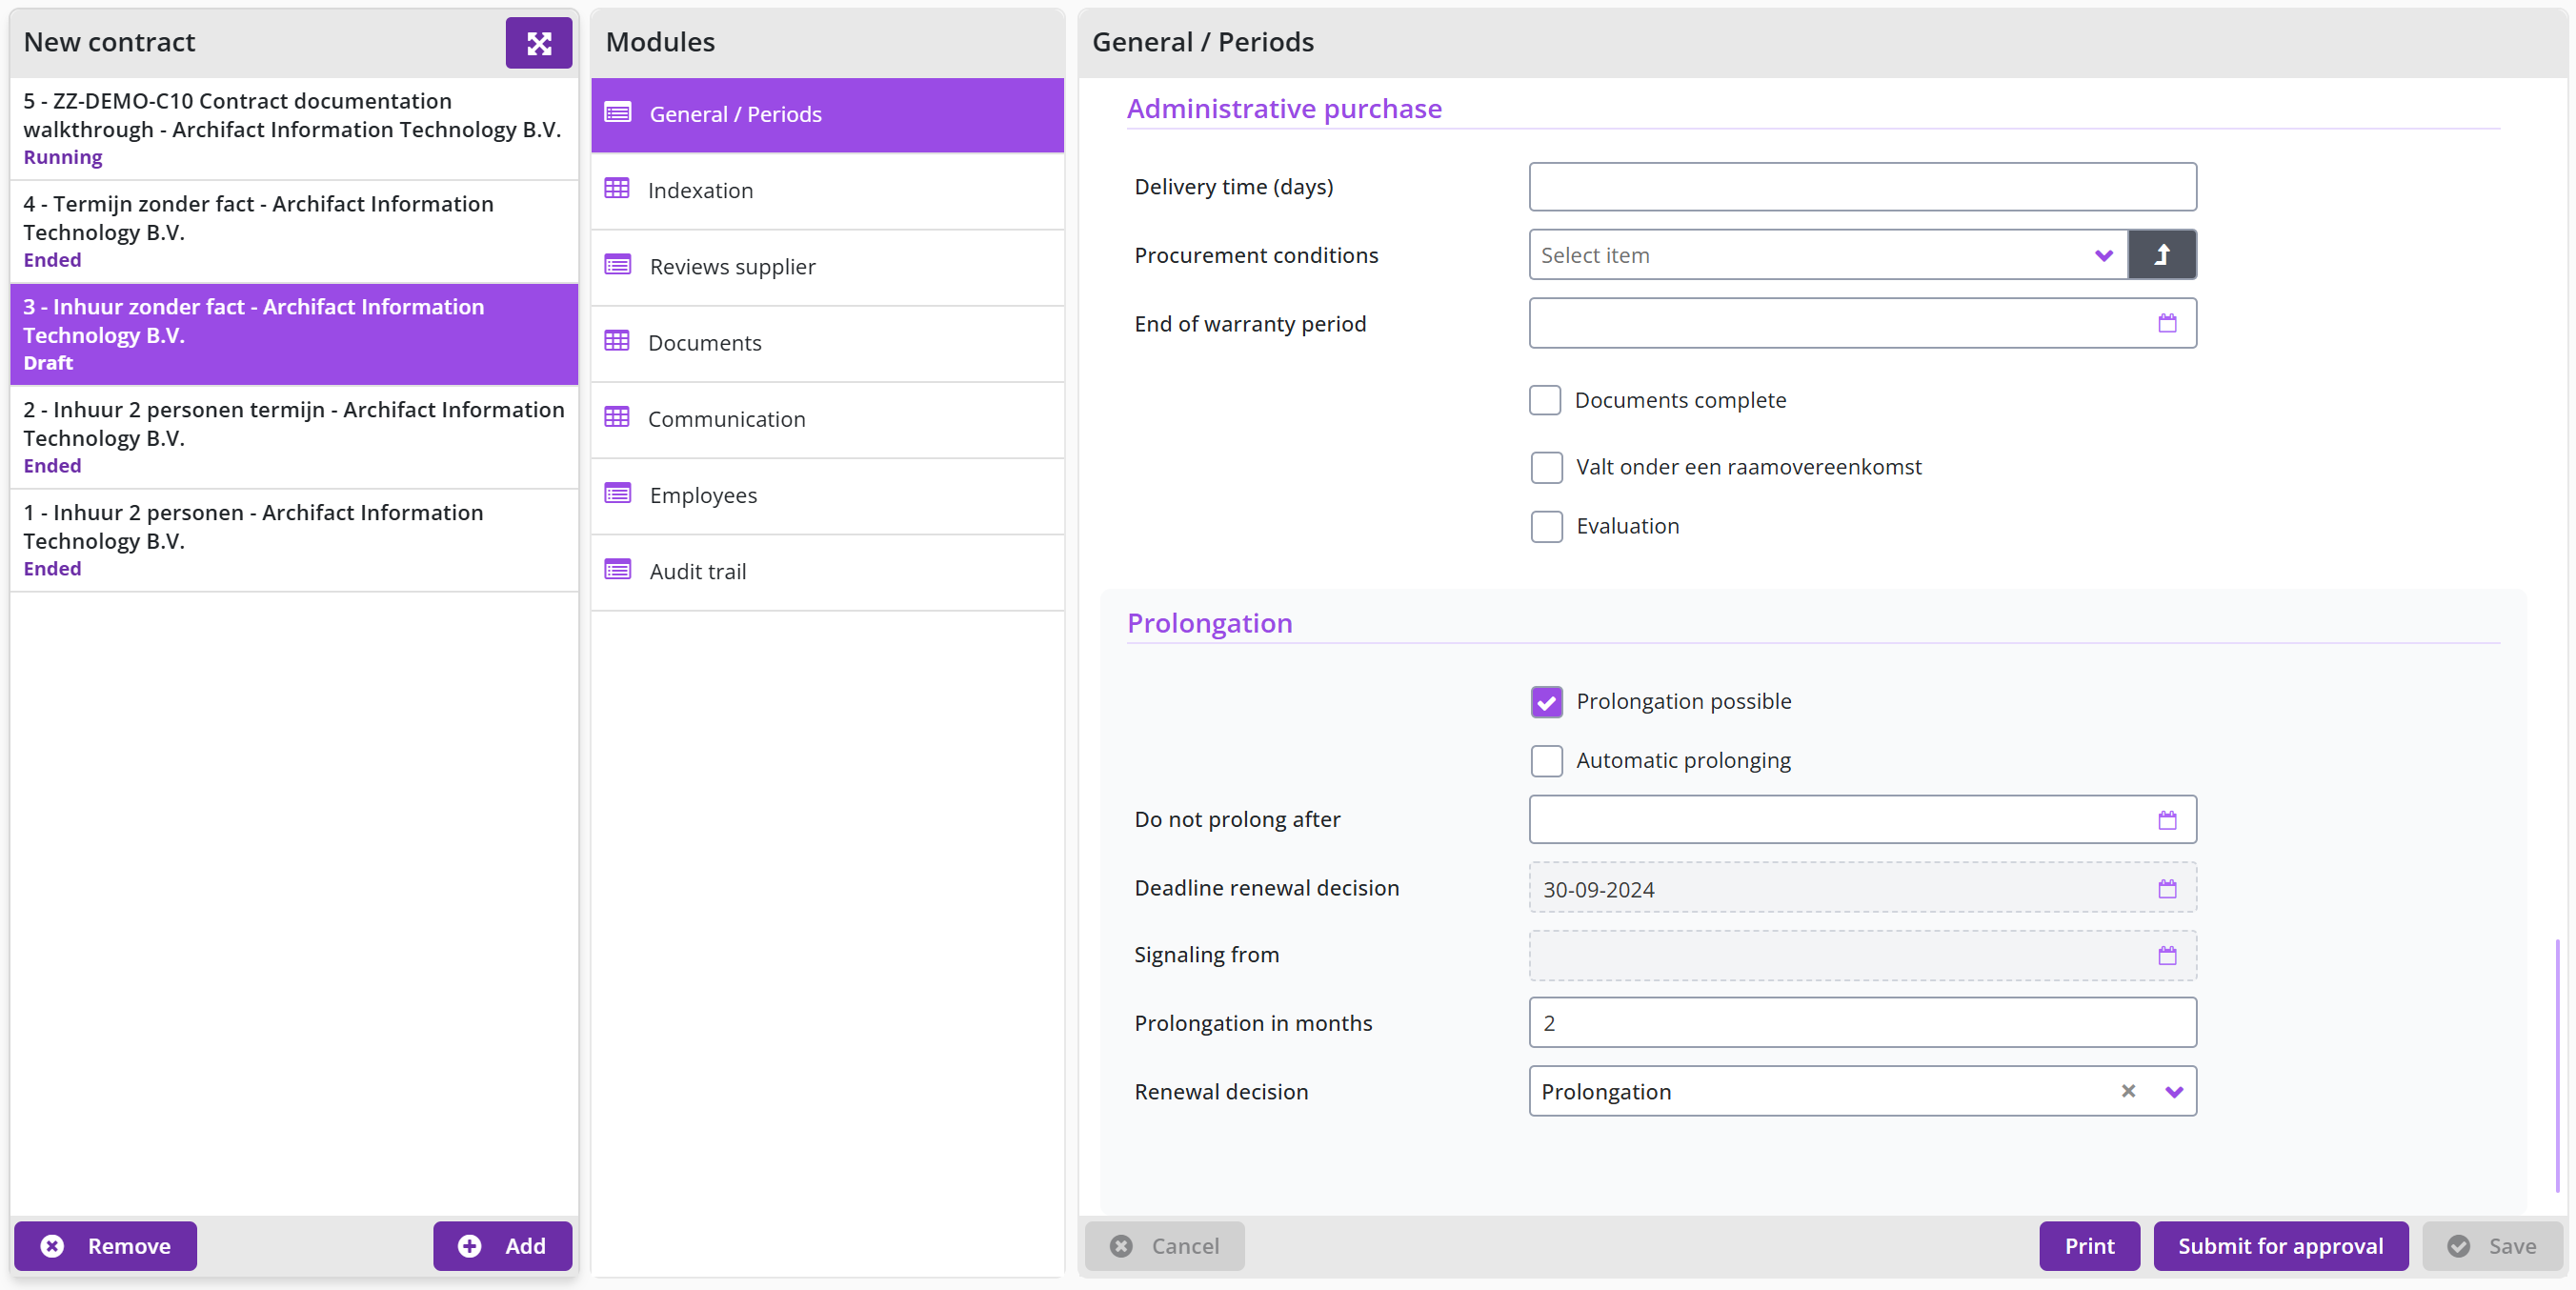Viewport: 2576px width, 1290px height.
Task: Select contract 4 Termijn zonder fact
Action: pyautogui.click(x=294, y=232)
